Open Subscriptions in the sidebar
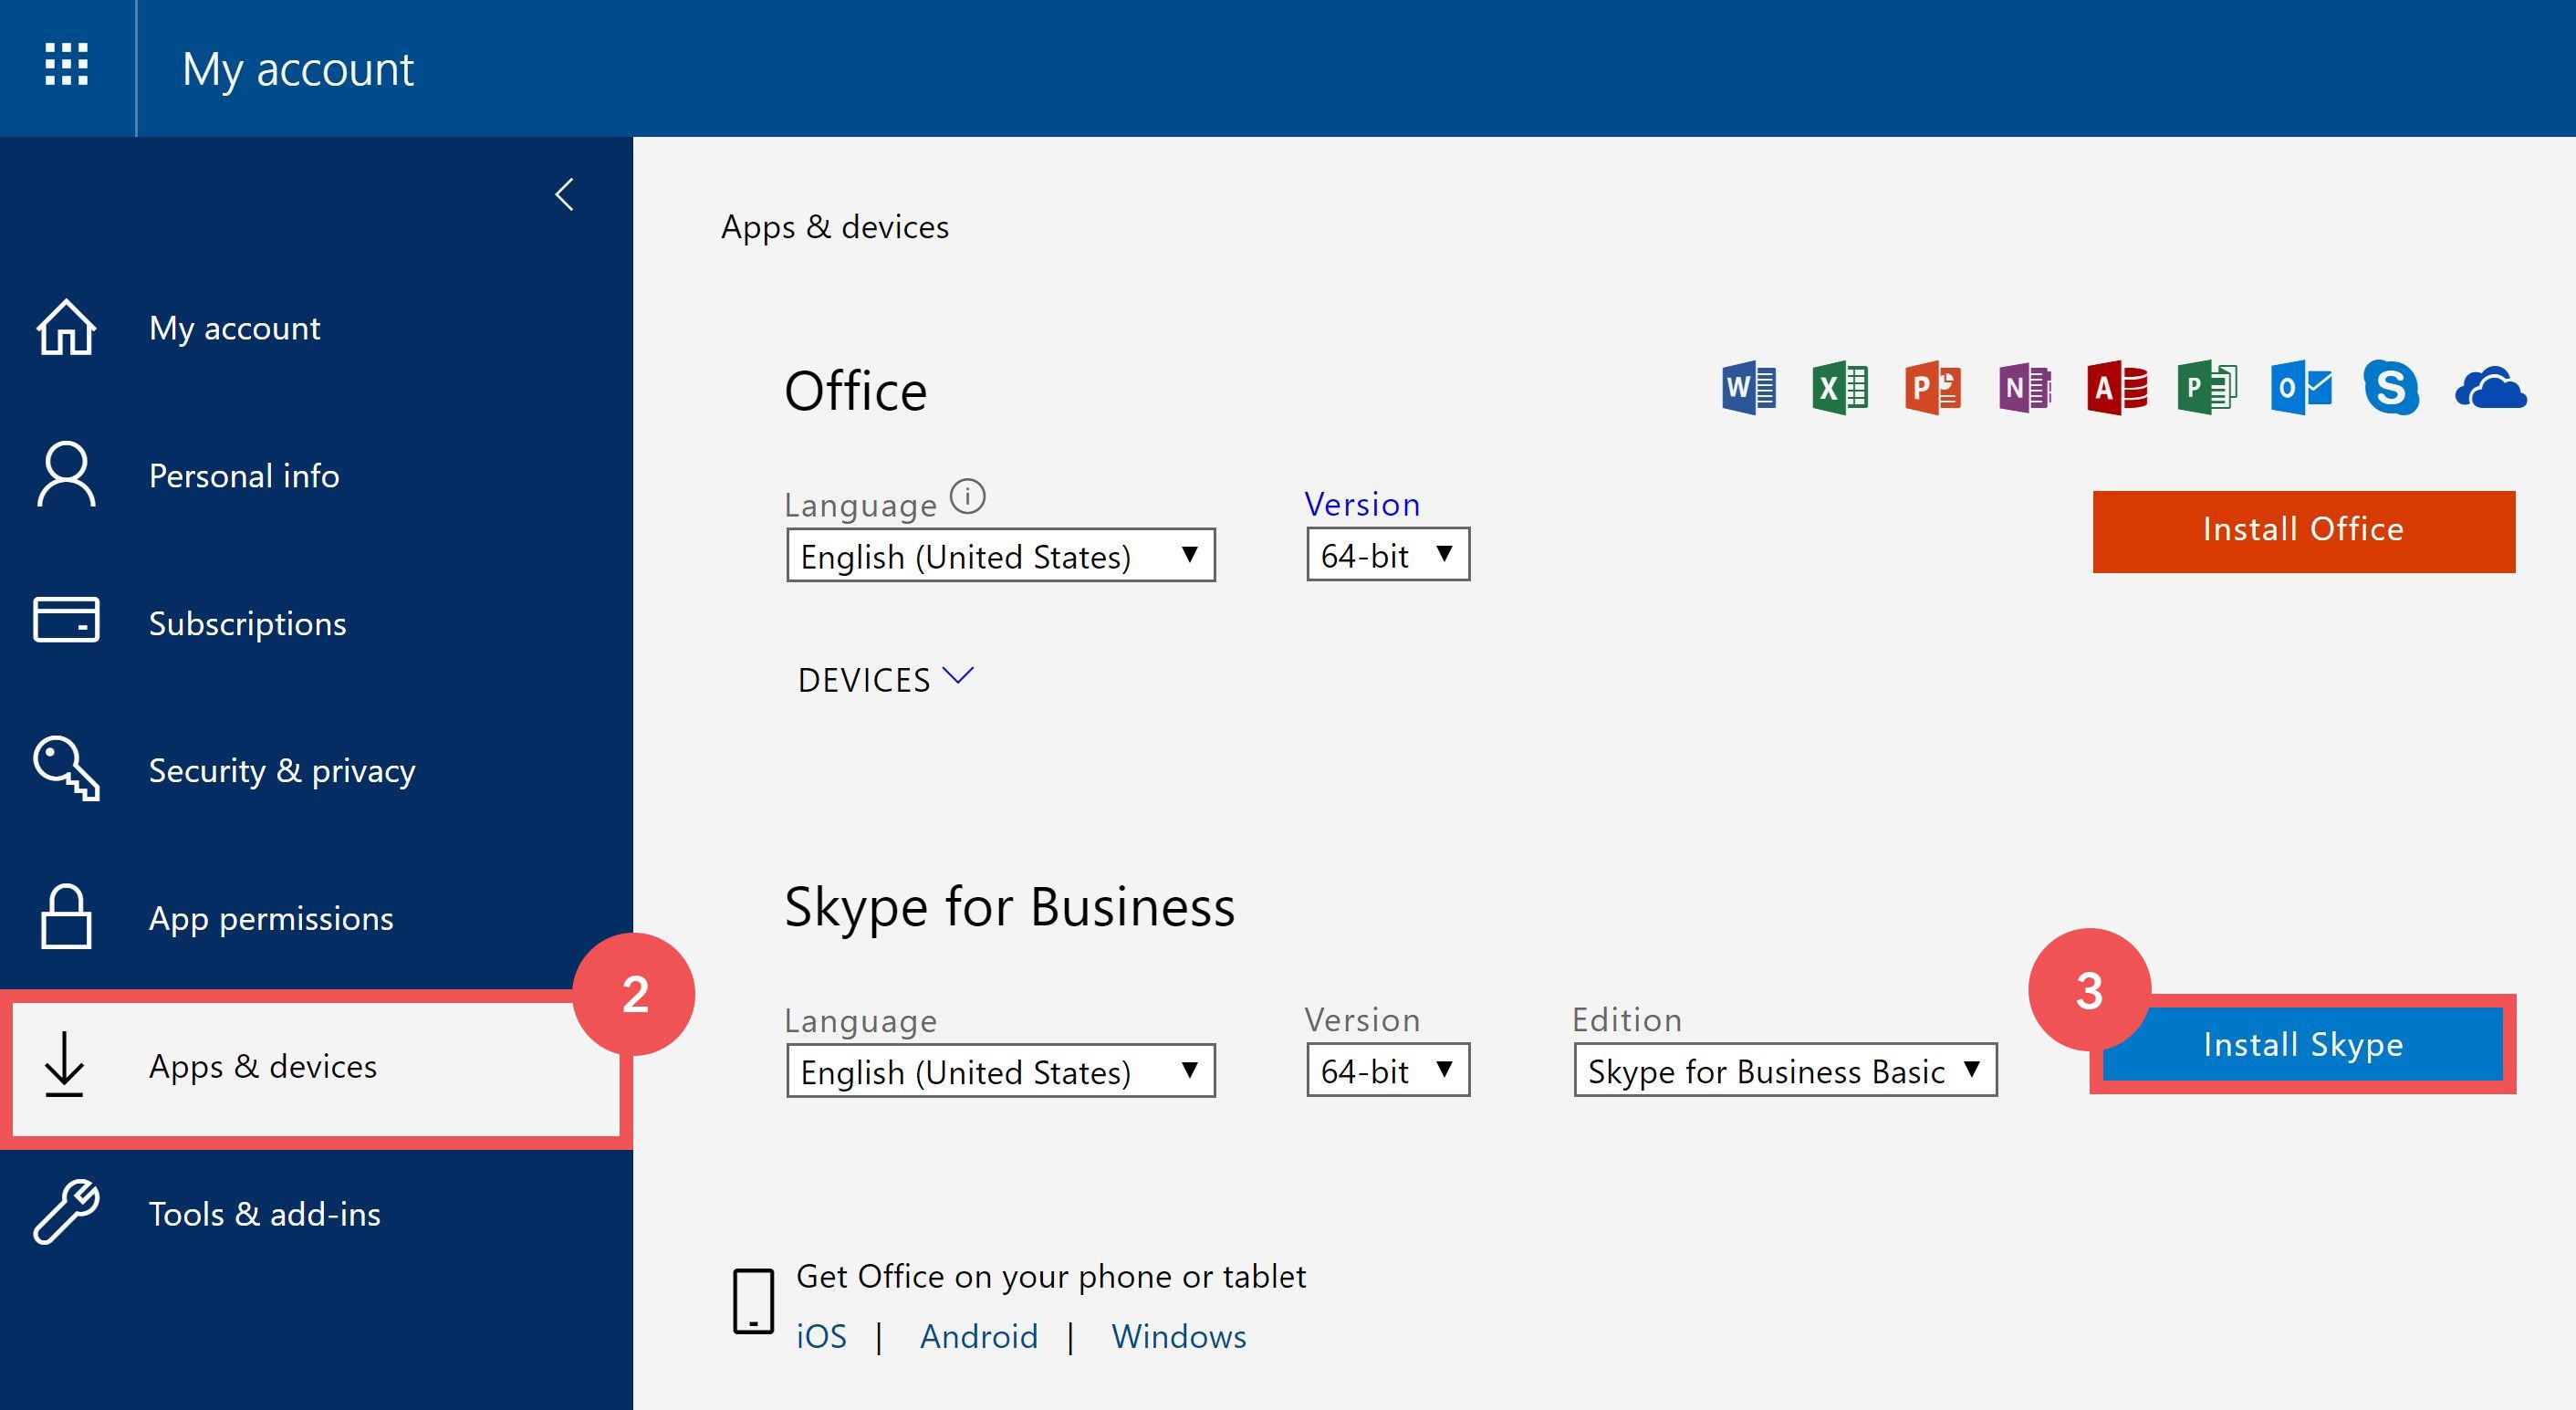This screenshot has width=2576, height=1410. [247, 623]
